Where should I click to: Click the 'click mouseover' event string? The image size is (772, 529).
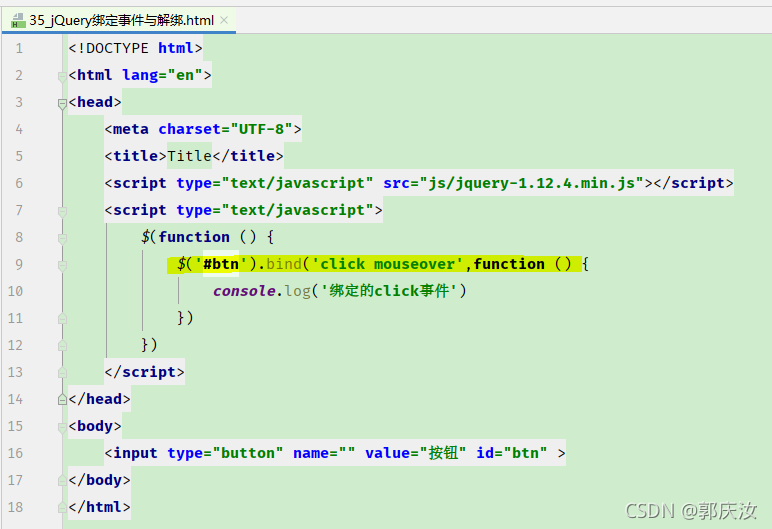coord(387,264)
